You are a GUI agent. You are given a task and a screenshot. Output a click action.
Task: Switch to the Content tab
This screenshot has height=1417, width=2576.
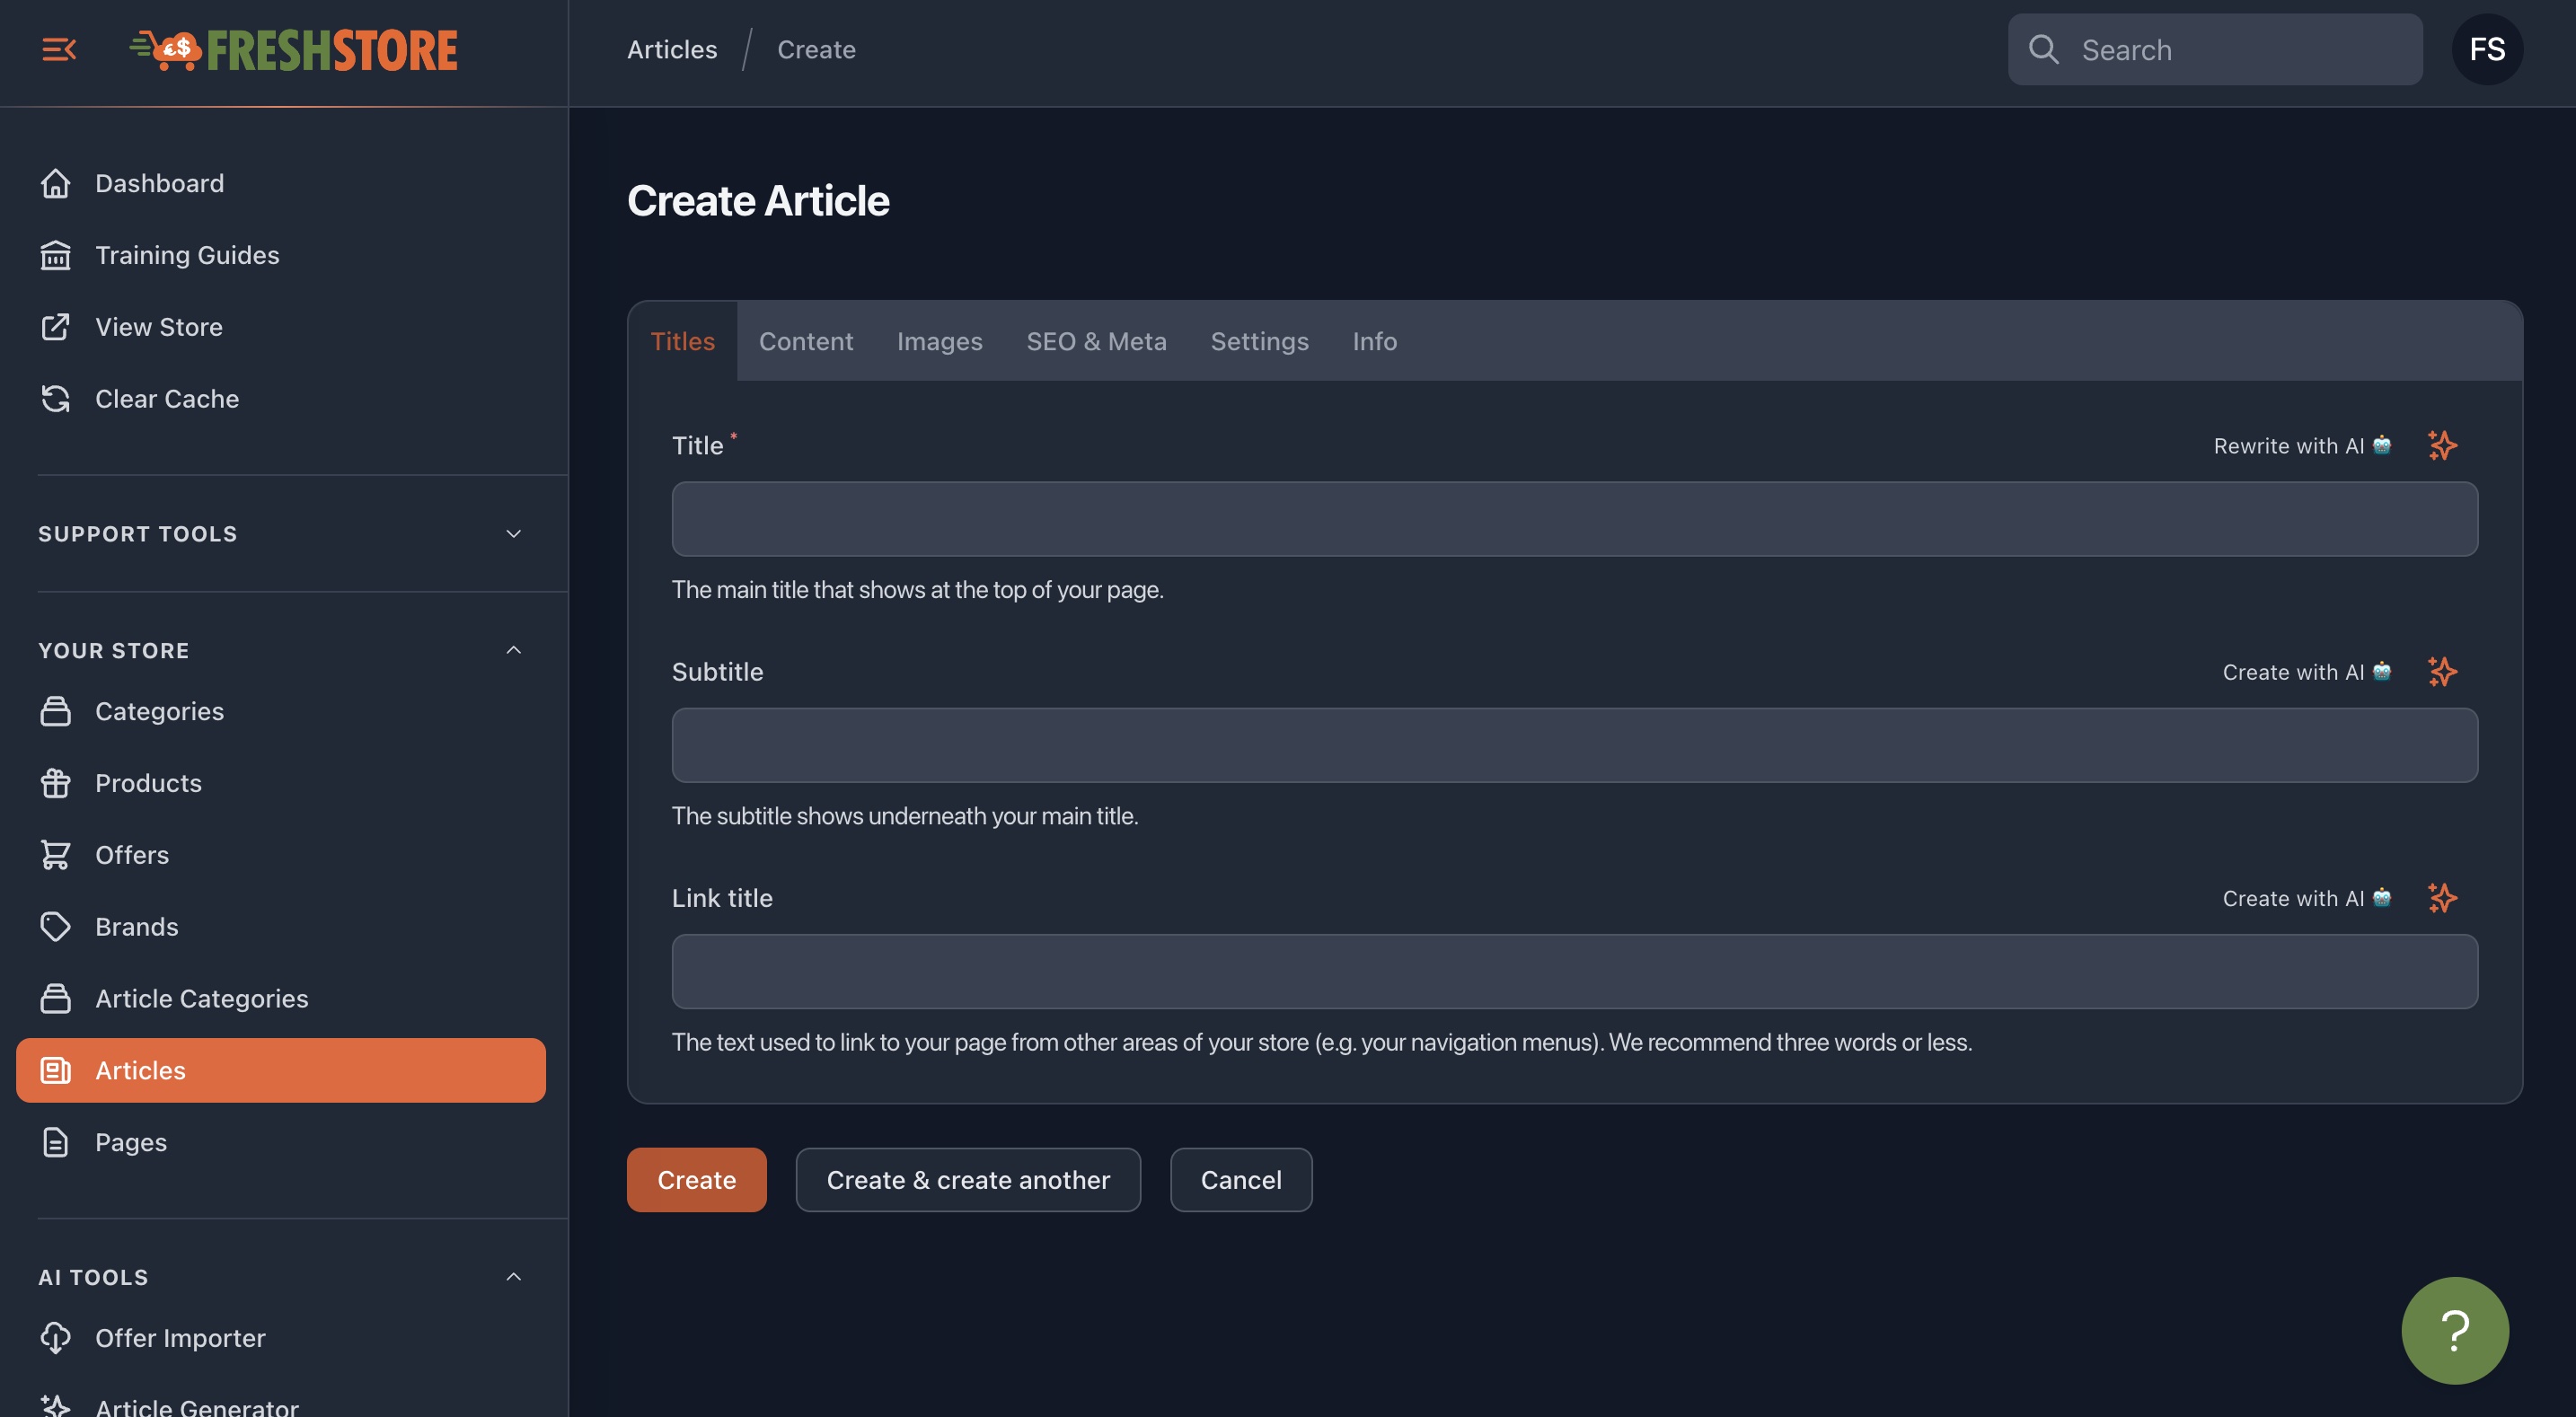point(805,341)
